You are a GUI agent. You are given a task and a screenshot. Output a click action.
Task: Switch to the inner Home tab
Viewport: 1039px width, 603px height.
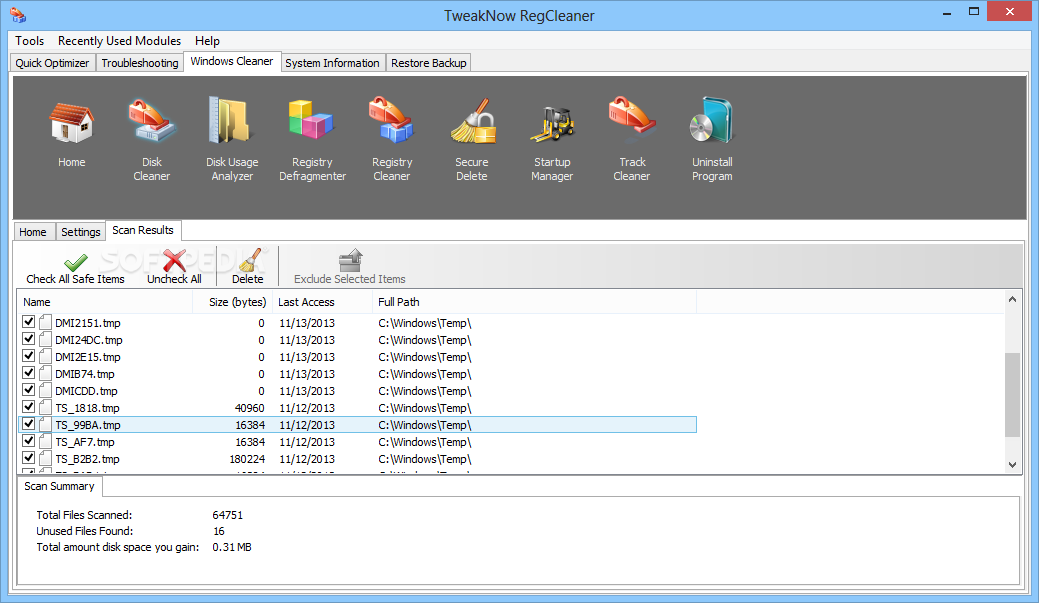[x=33, y=232]
